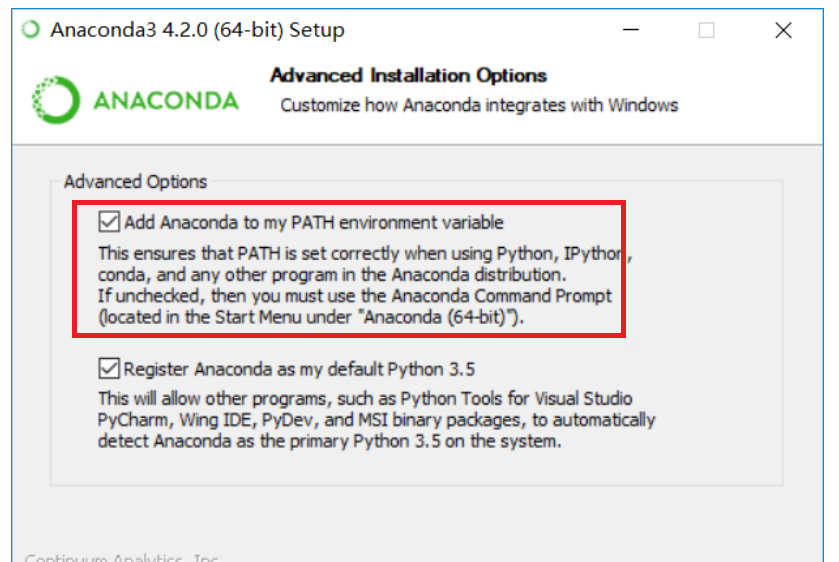The height and width of the screenshot is (562, 839).
Task: Click the "Continuum Analytics, Inc." text at bottom
Action: 121,556
